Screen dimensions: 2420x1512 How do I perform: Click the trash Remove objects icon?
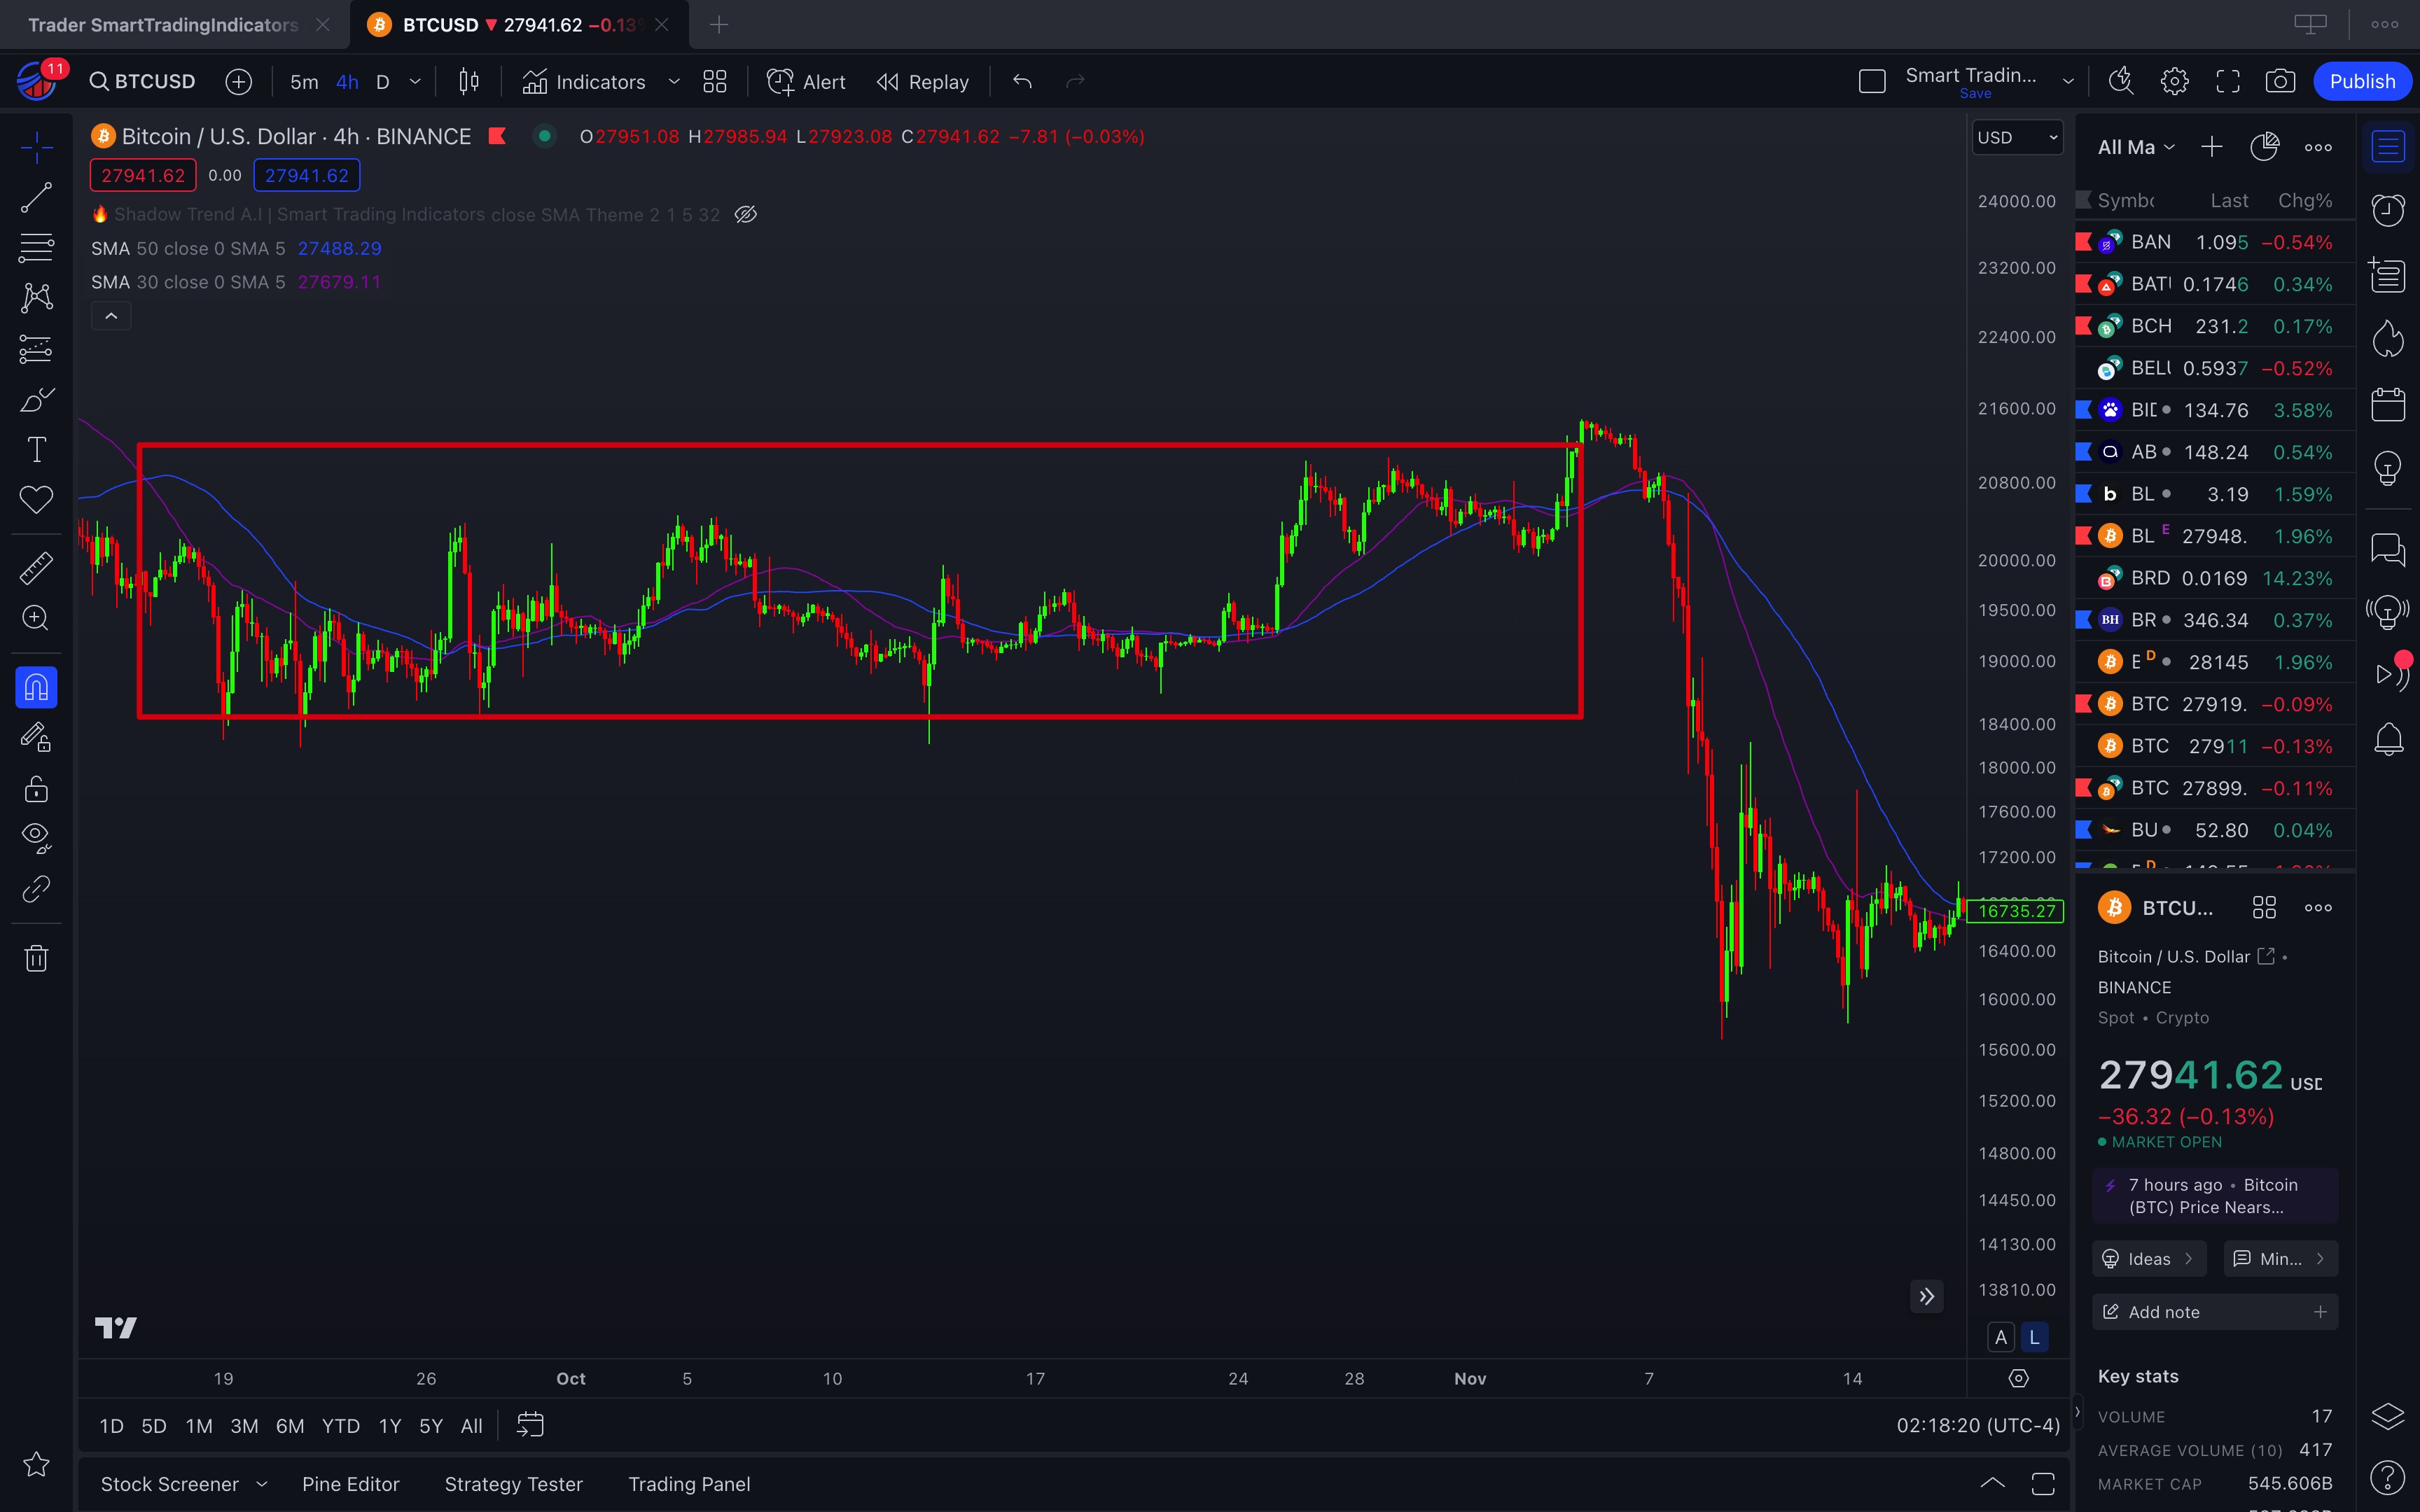pos(36,958)
